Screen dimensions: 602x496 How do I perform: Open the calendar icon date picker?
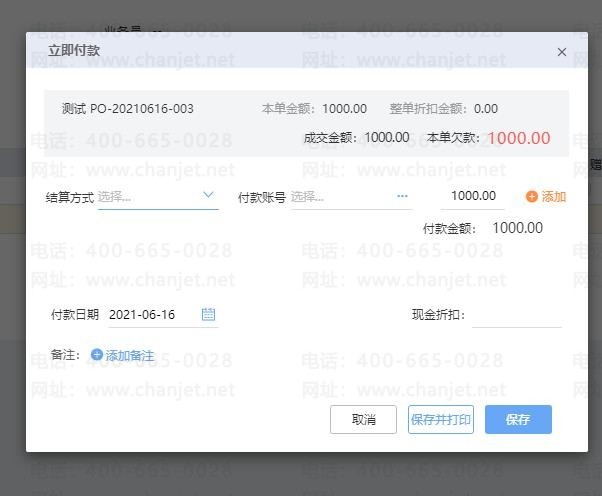coord(208,314)
